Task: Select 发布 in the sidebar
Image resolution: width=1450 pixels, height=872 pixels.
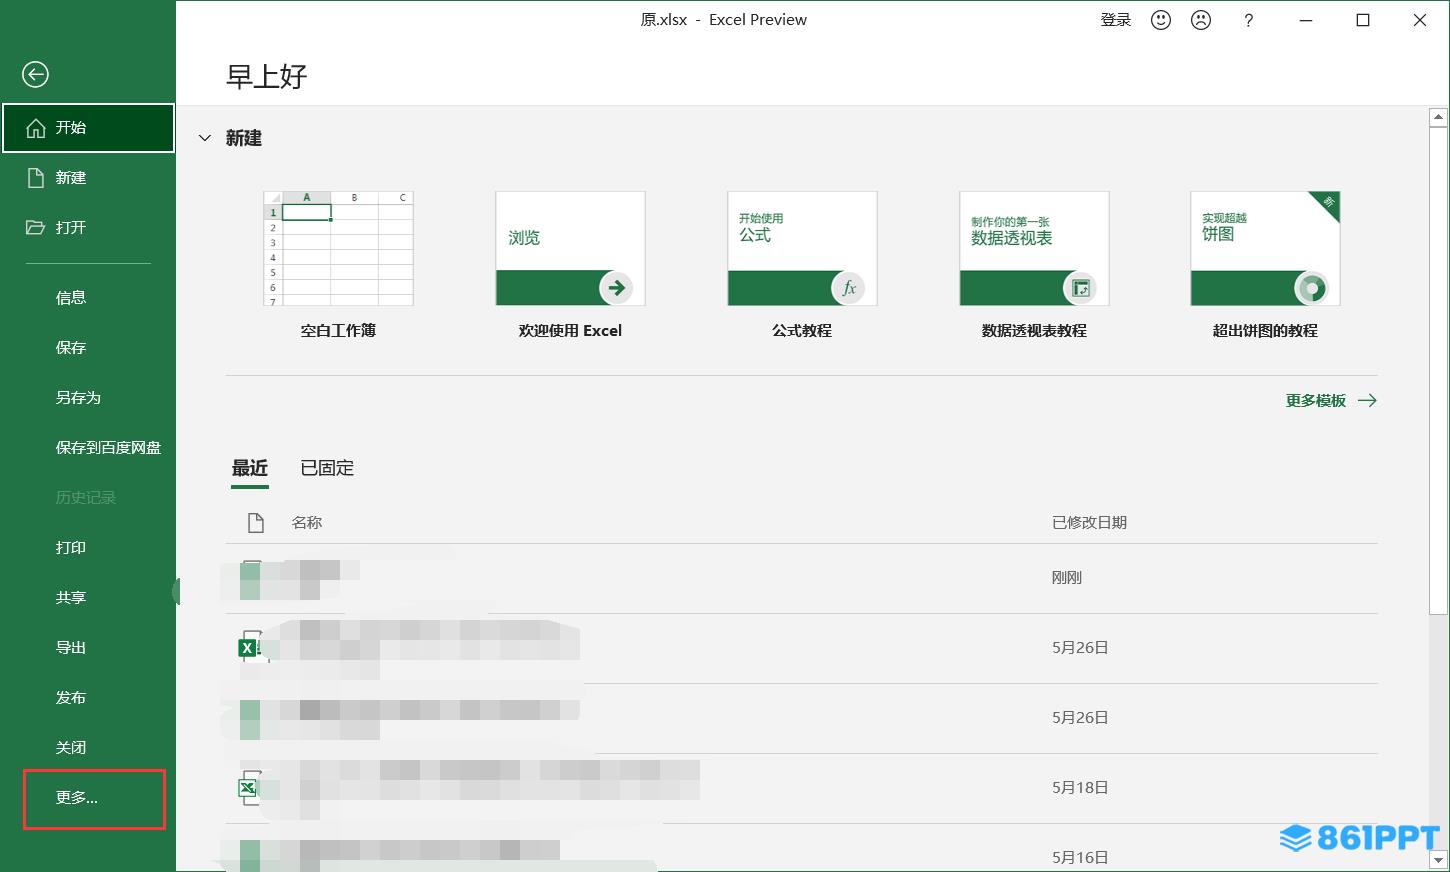Action: [88, 698]
